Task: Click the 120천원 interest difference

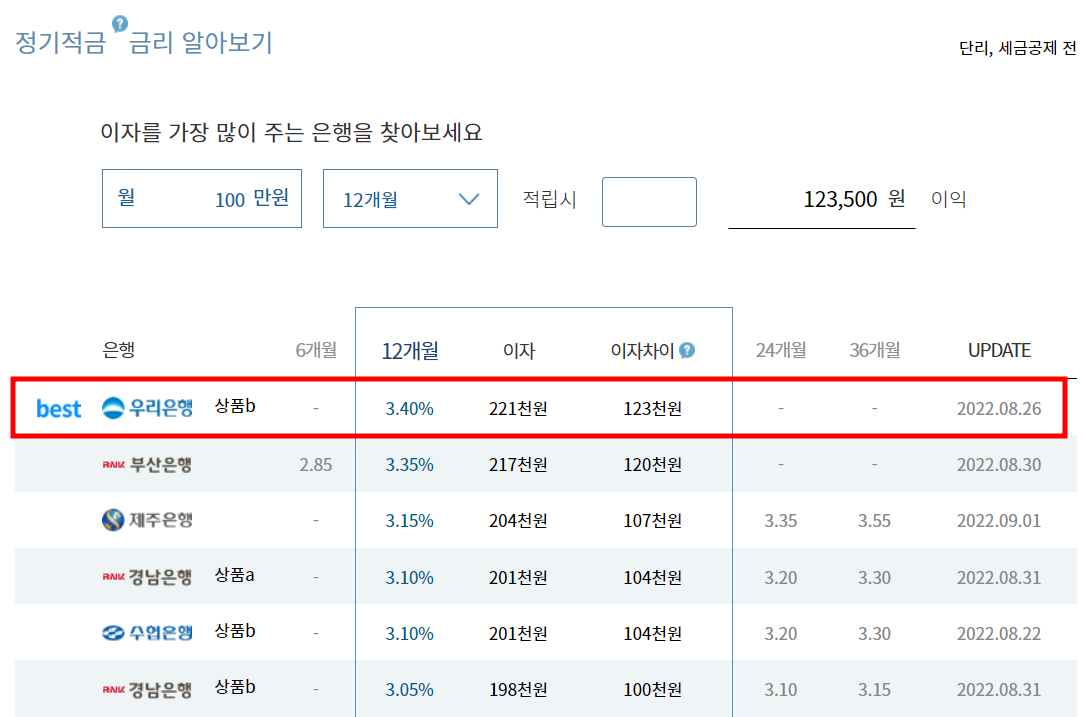Action: (x=653, y=465)
